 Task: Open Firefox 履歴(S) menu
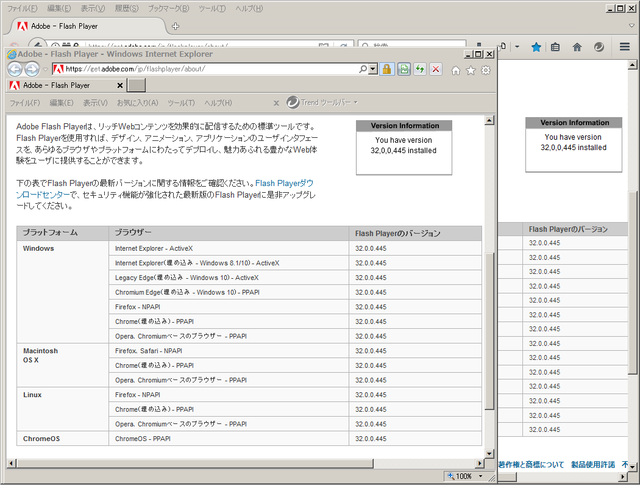coord(127,9)
